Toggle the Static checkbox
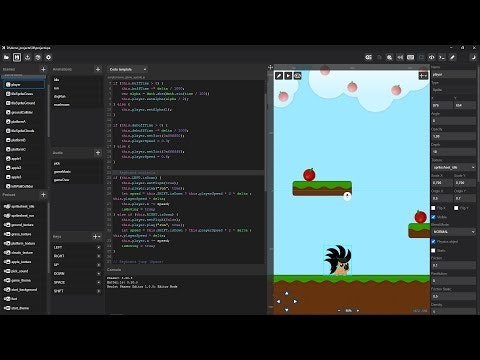 [x=433, y=250]
